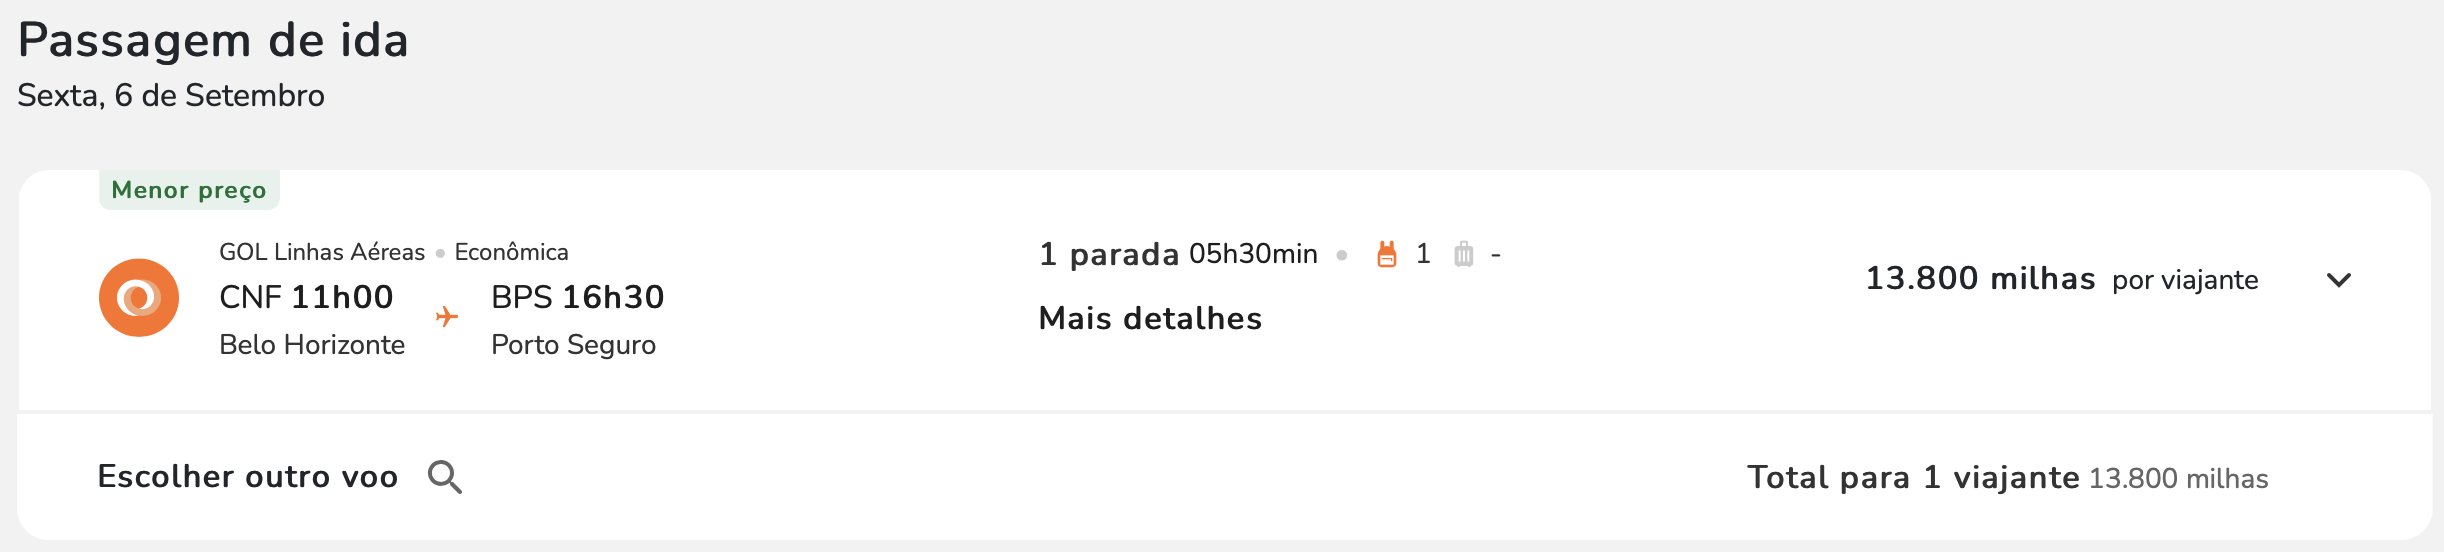Click the Total para 1 viajante text
The height and width of the screenshot is (552, 2444).
[x=1914, y=478]
